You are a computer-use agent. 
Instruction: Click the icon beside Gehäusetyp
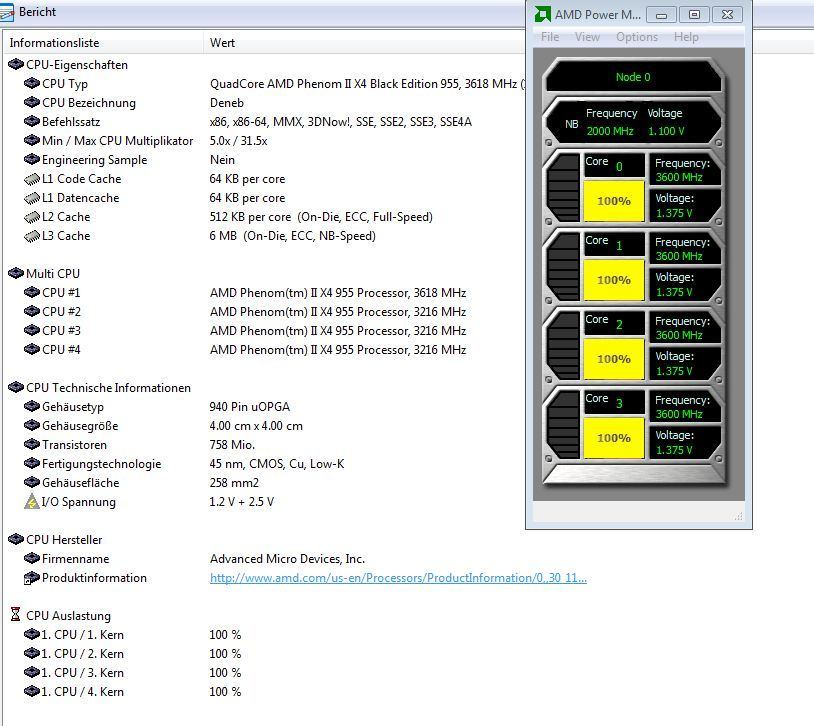[32, 406]
